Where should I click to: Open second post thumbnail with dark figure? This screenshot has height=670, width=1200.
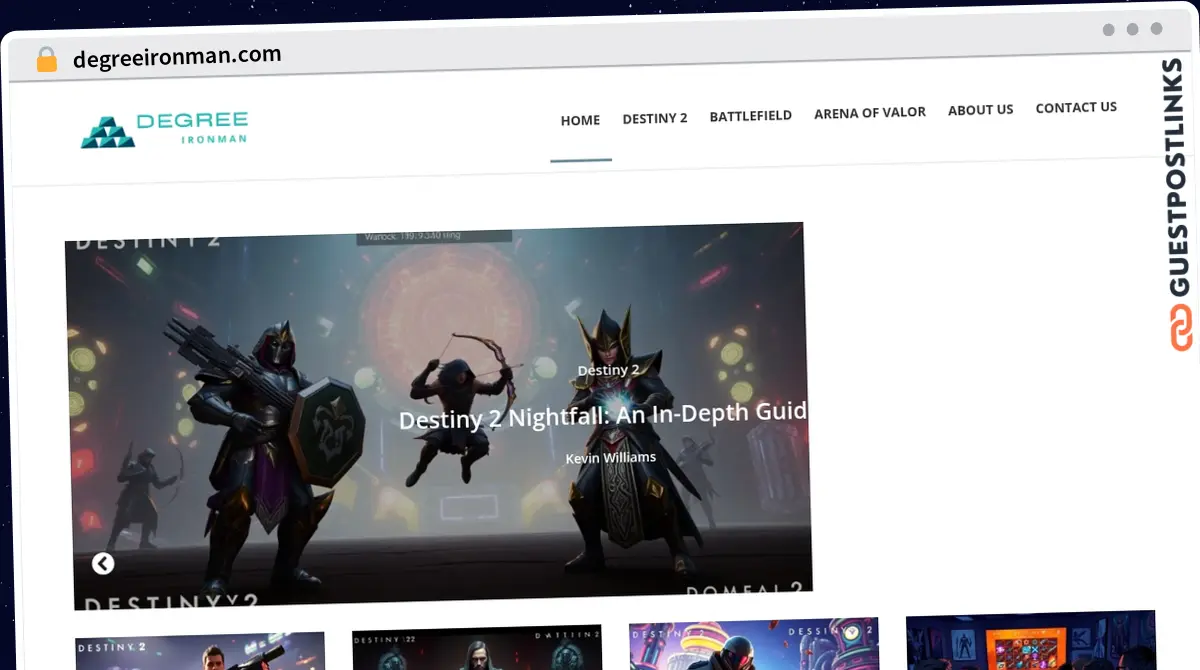point(477,649)
